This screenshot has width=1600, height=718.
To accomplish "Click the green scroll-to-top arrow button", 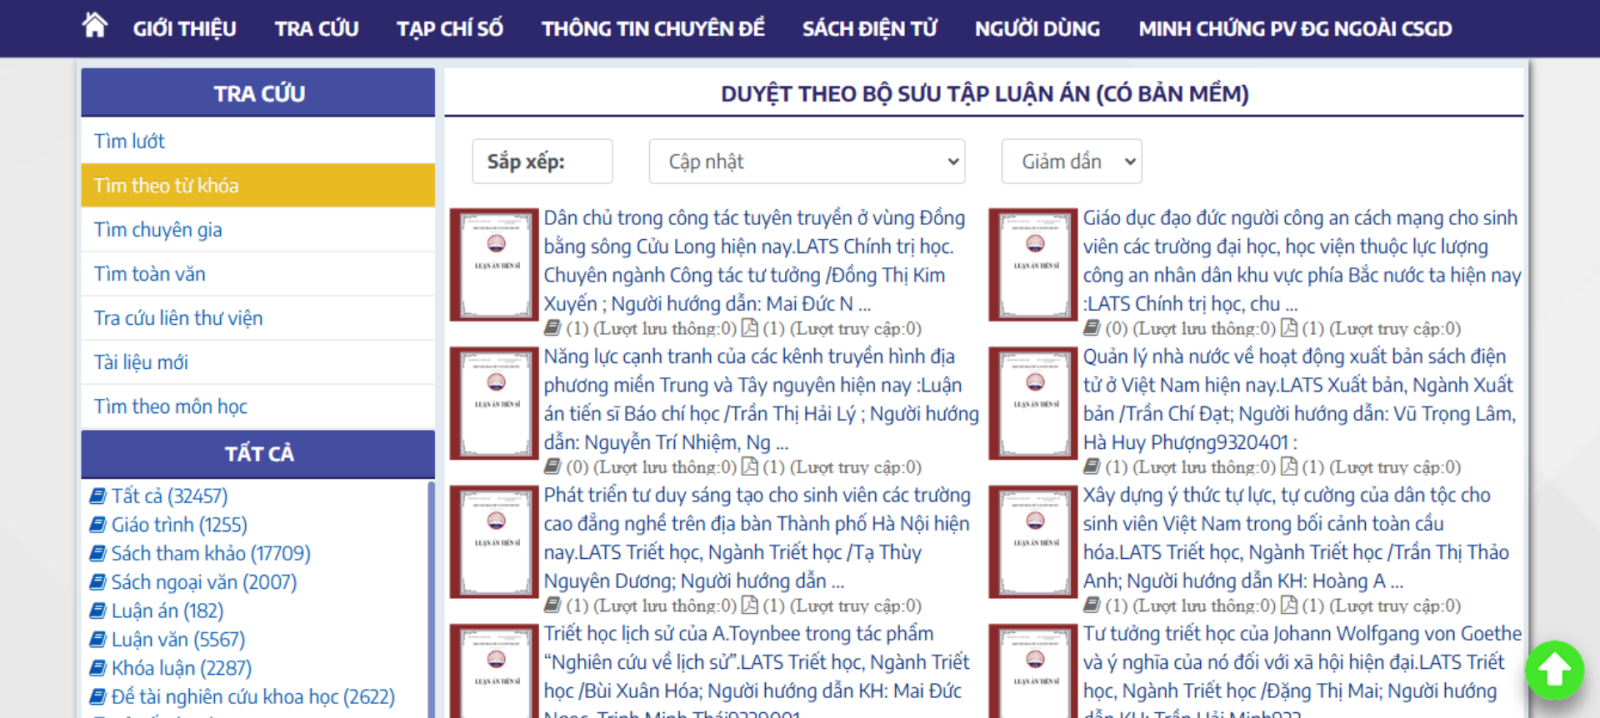I will click(x=1554, y=670).
